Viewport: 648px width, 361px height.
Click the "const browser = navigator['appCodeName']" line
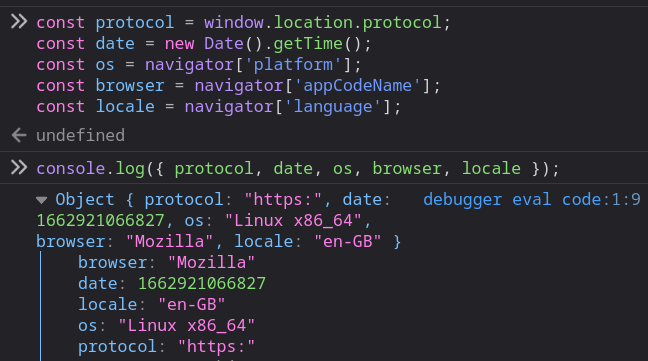(238, 86)
